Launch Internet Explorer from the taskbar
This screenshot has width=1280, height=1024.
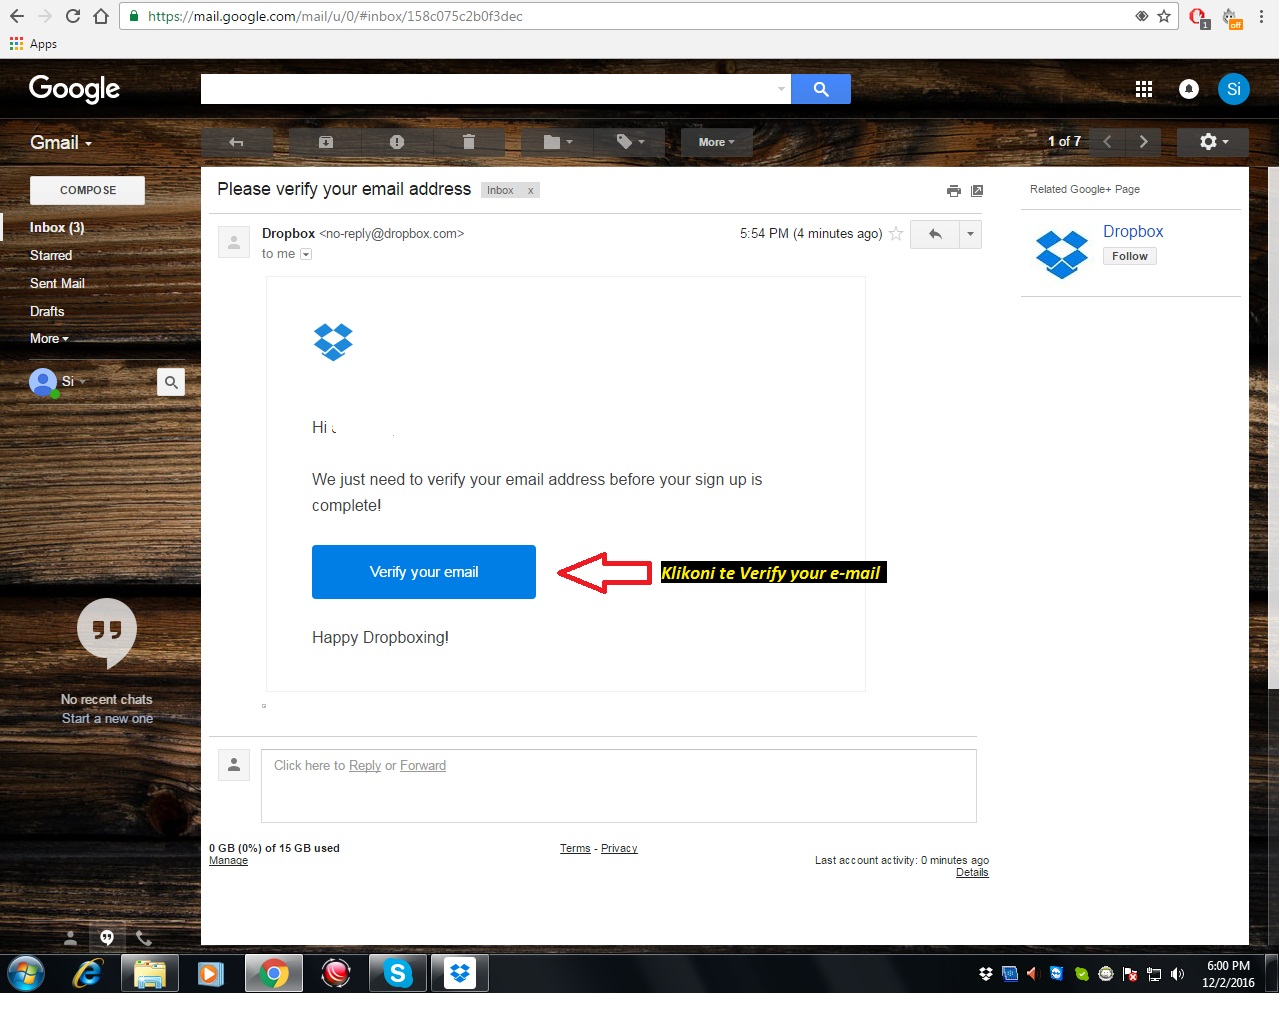pos(88,973)
